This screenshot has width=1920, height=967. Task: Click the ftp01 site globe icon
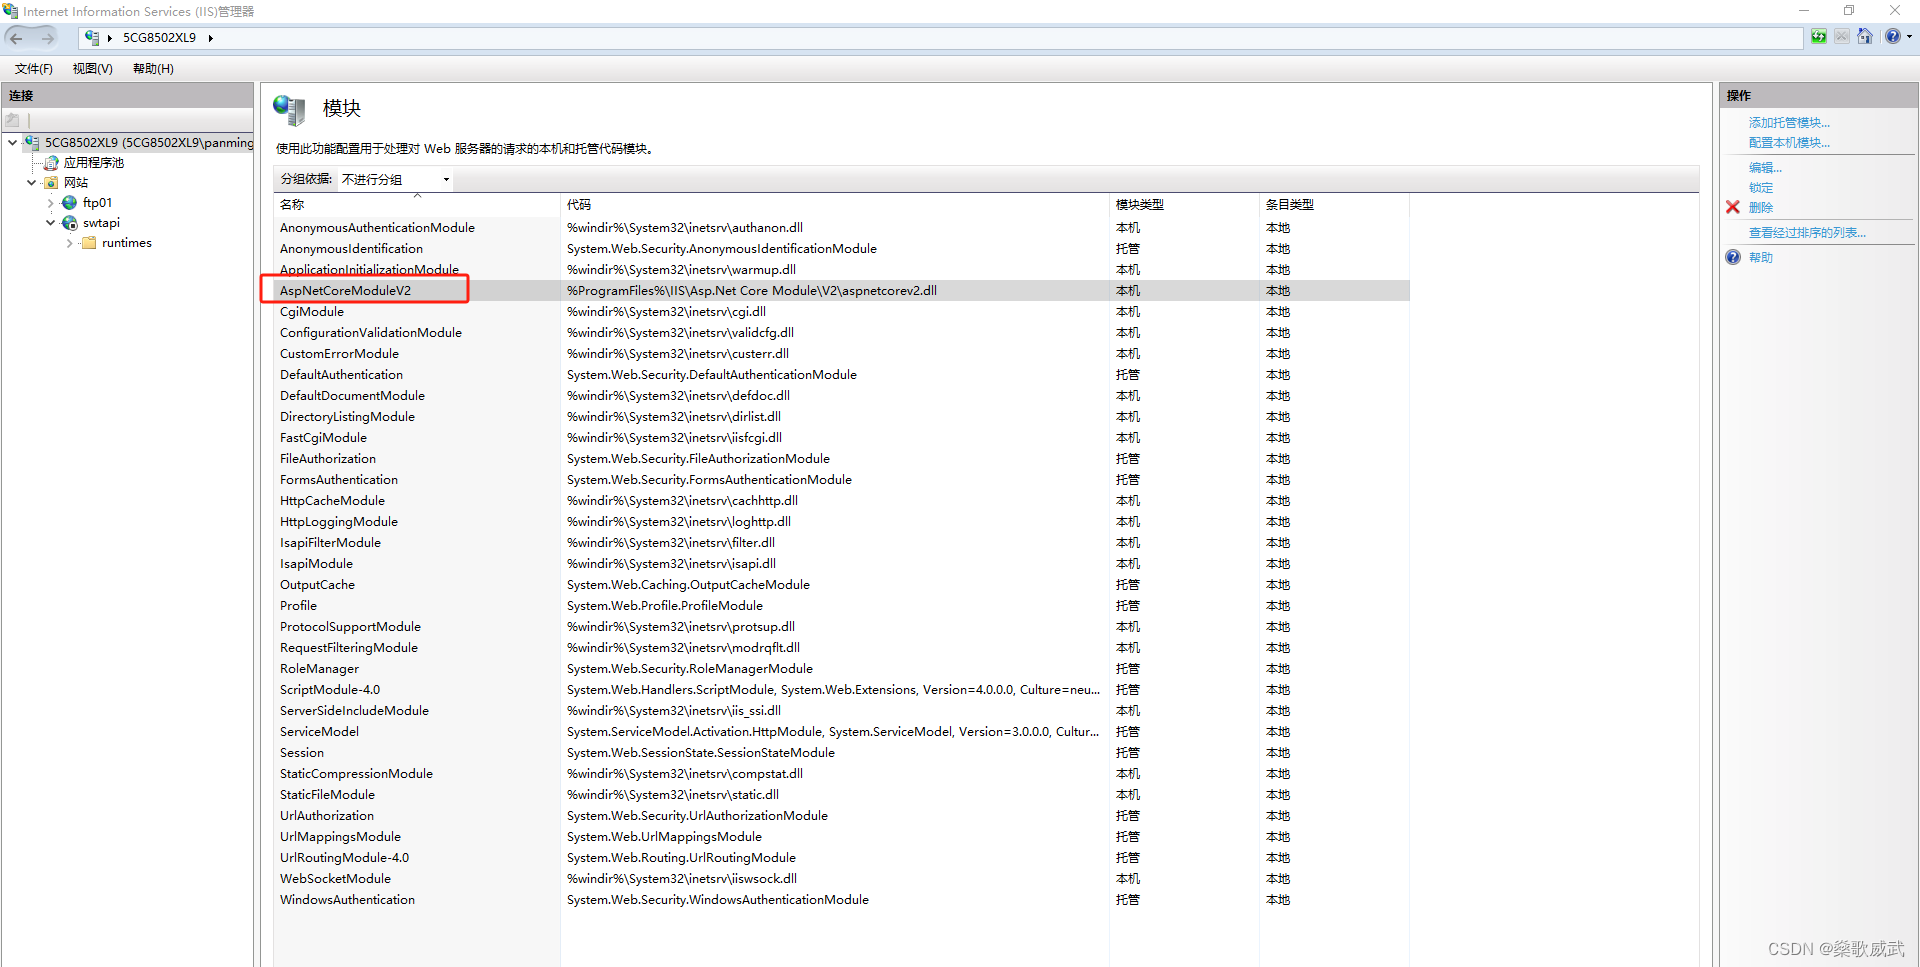pyautogui.click(x=70, y=203)
